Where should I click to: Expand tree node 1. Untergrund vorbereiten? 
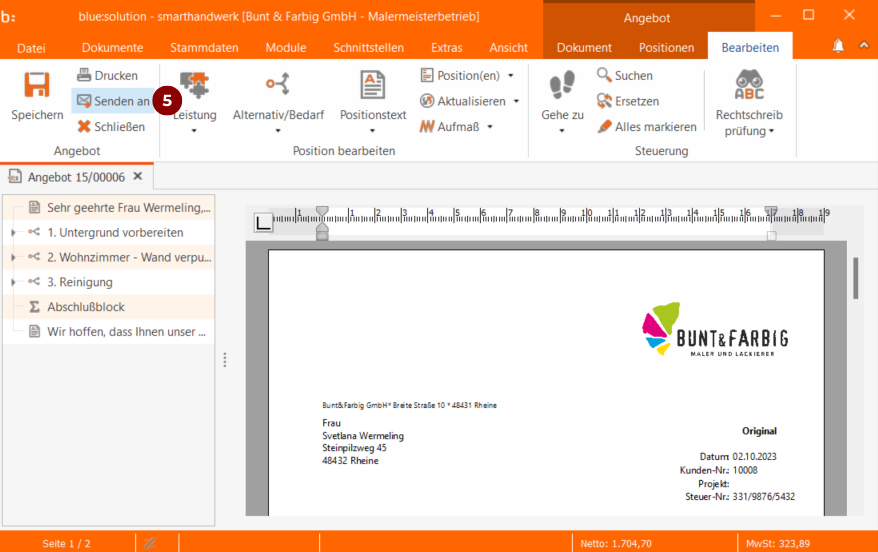pyautogui.click(x=13, y=232)
